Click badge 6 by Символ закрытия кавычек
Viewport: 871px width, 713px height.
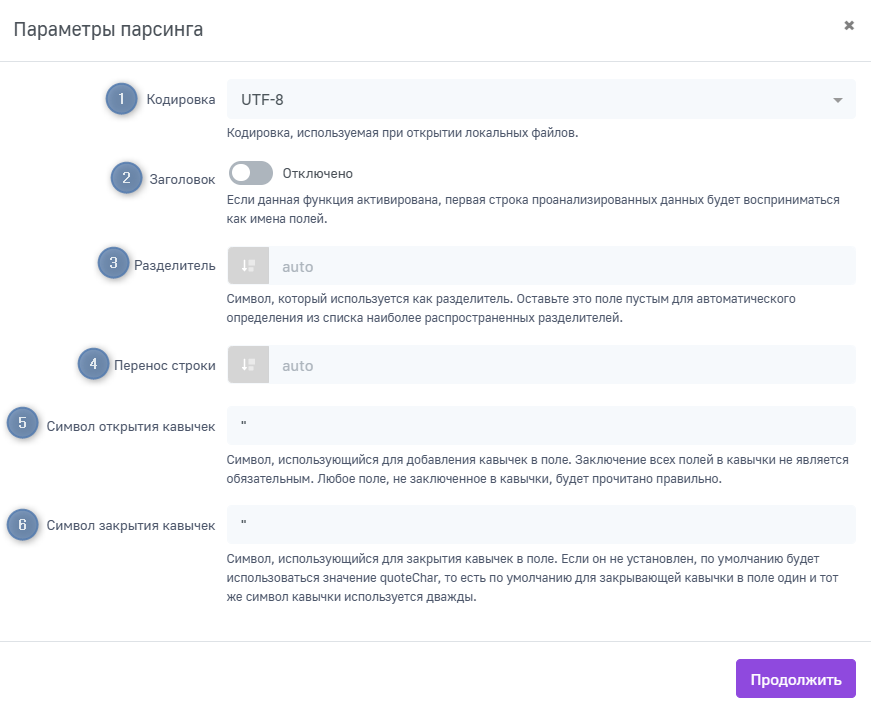coord(22,524)
